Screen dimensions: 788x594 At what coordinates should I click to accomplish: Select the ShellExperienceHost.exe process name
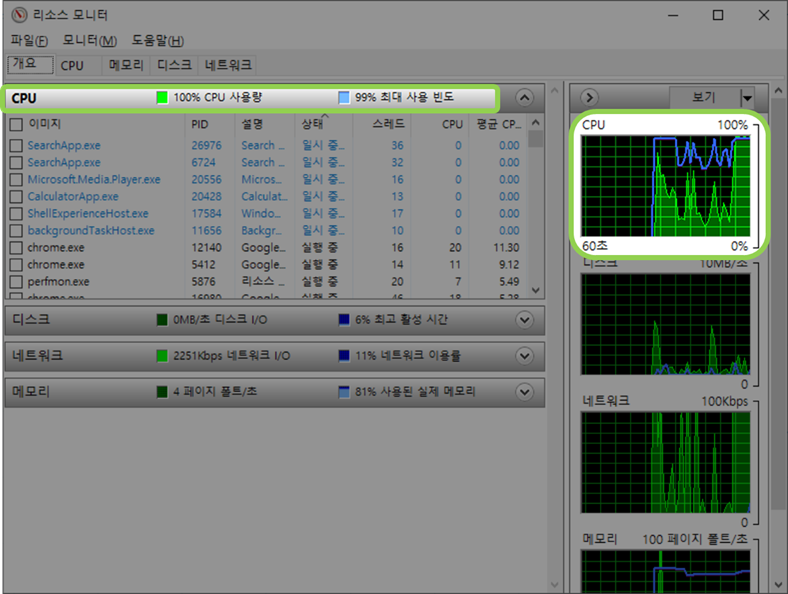click(x=88, y=214)
